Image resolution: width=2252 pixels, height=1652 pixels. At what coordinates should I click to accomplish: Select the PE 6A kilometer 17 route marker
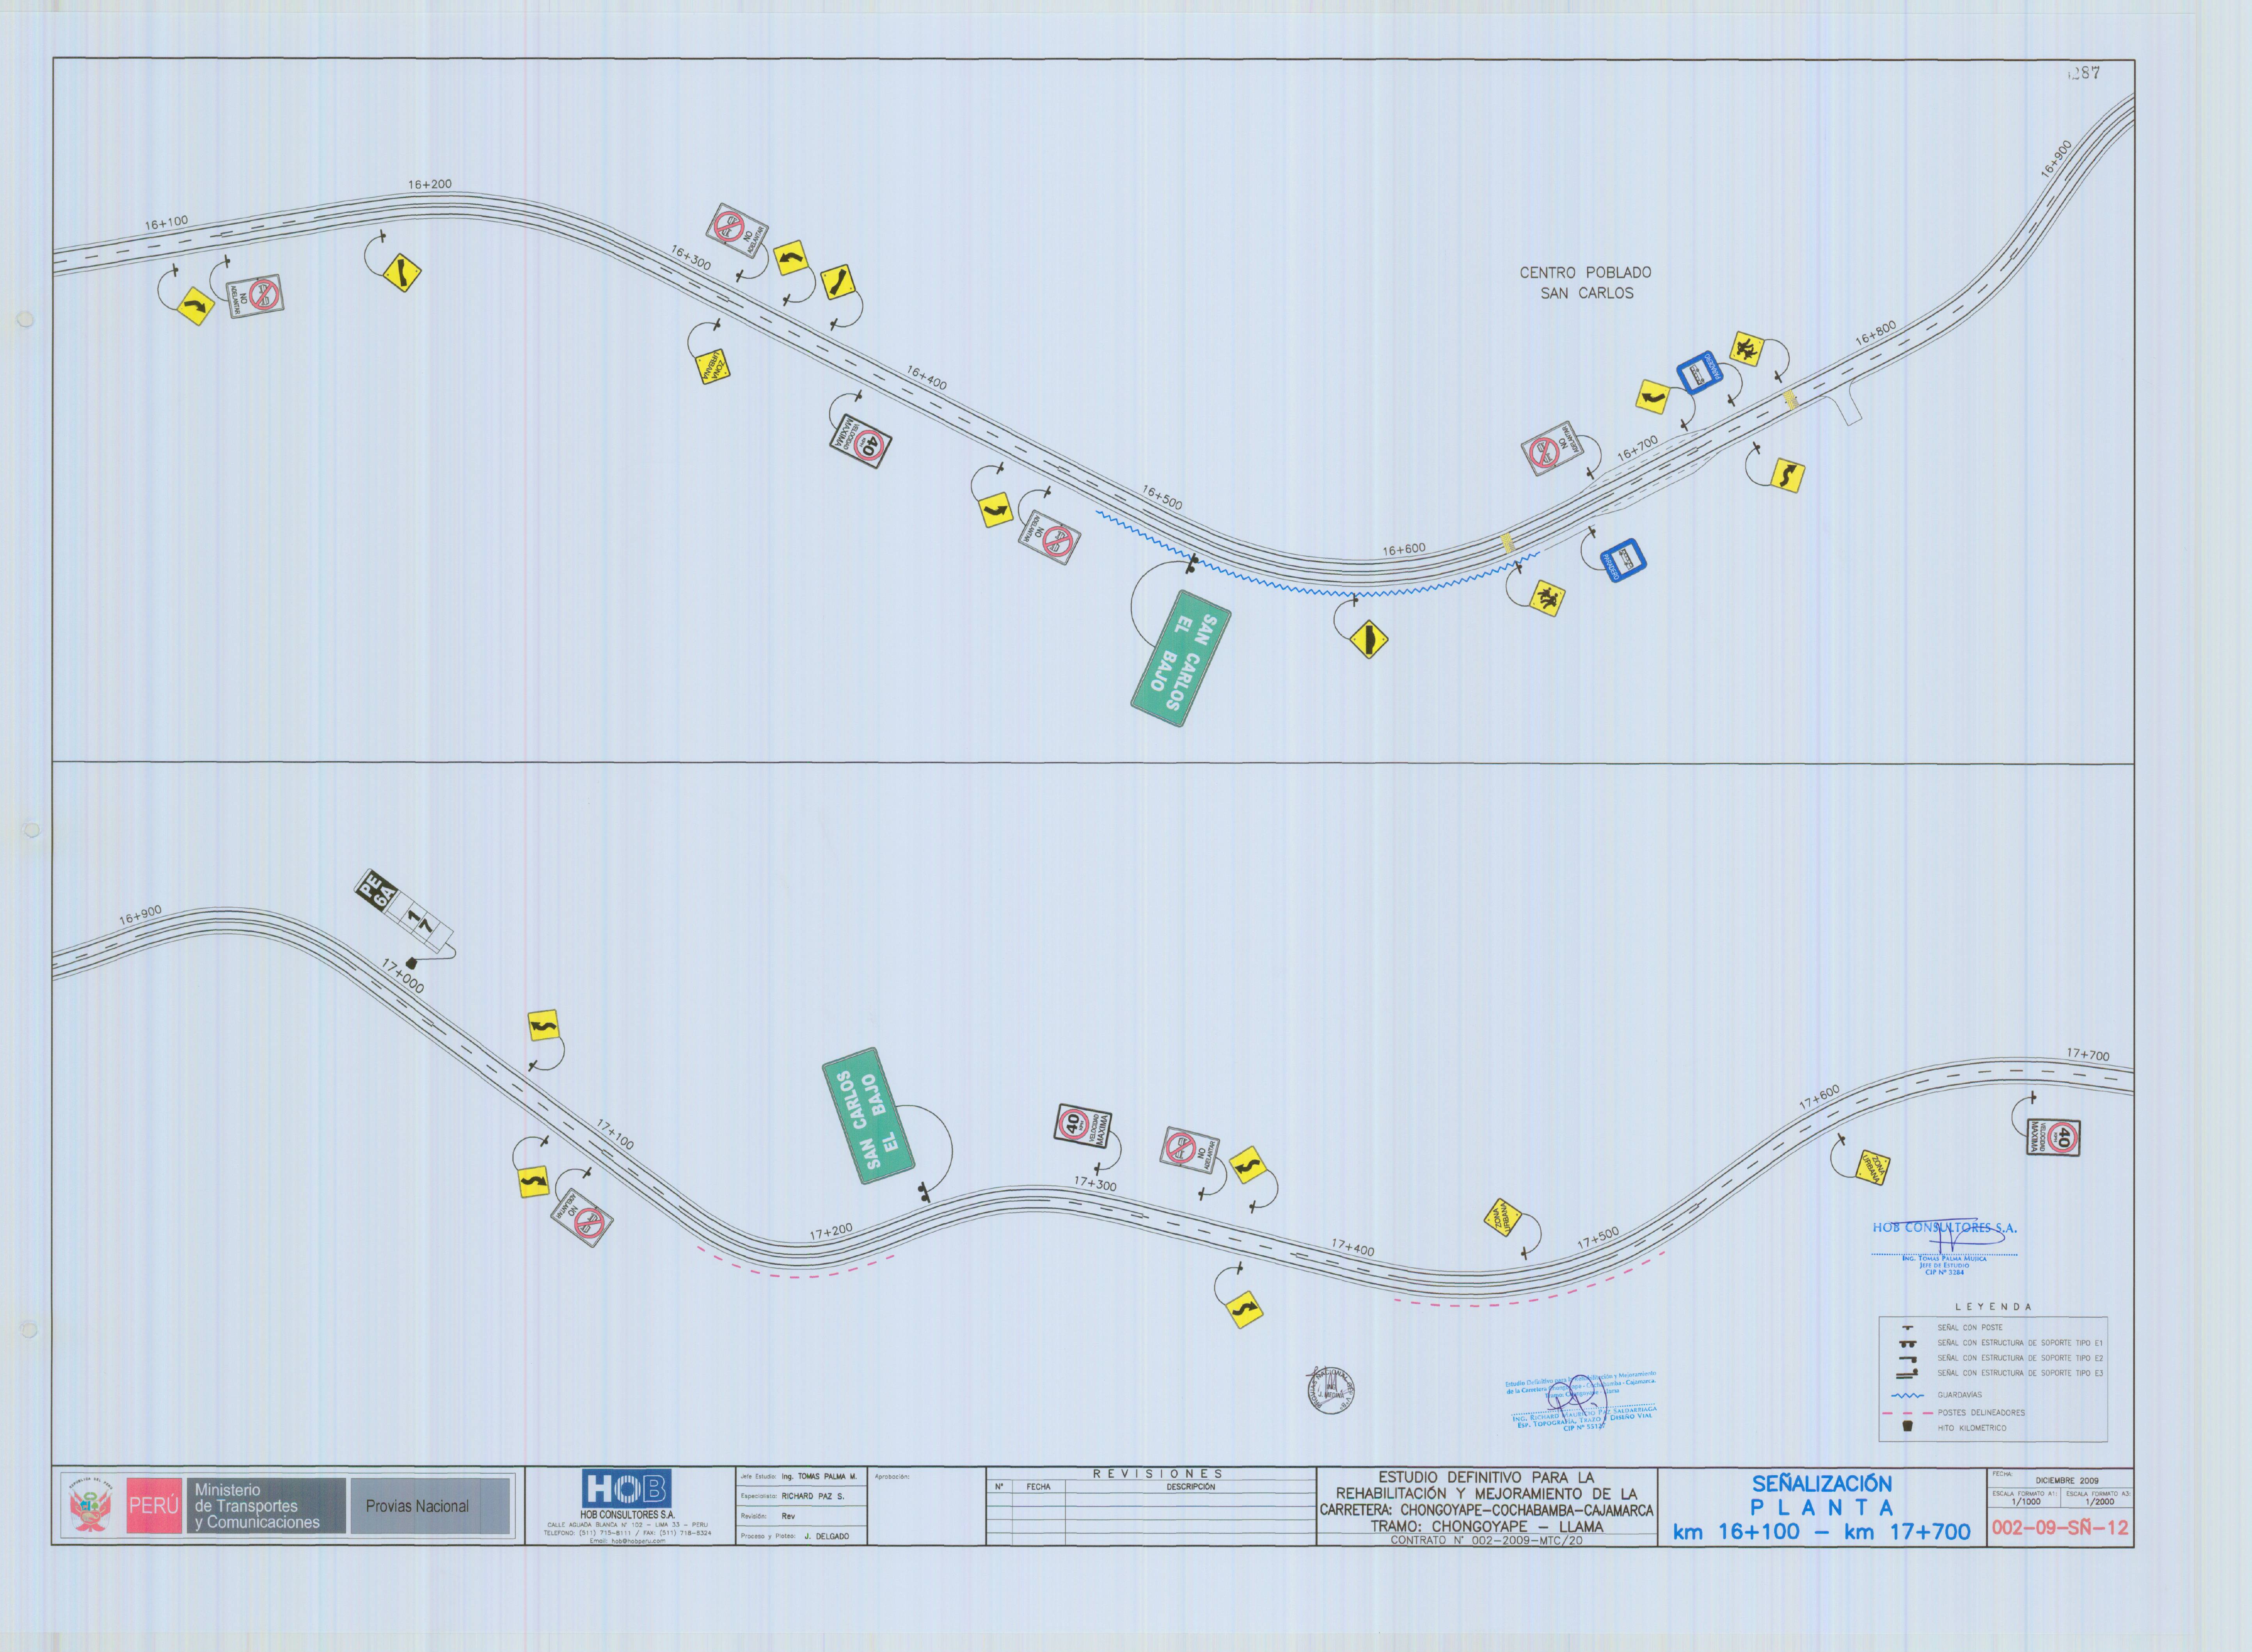pos(404,910)
